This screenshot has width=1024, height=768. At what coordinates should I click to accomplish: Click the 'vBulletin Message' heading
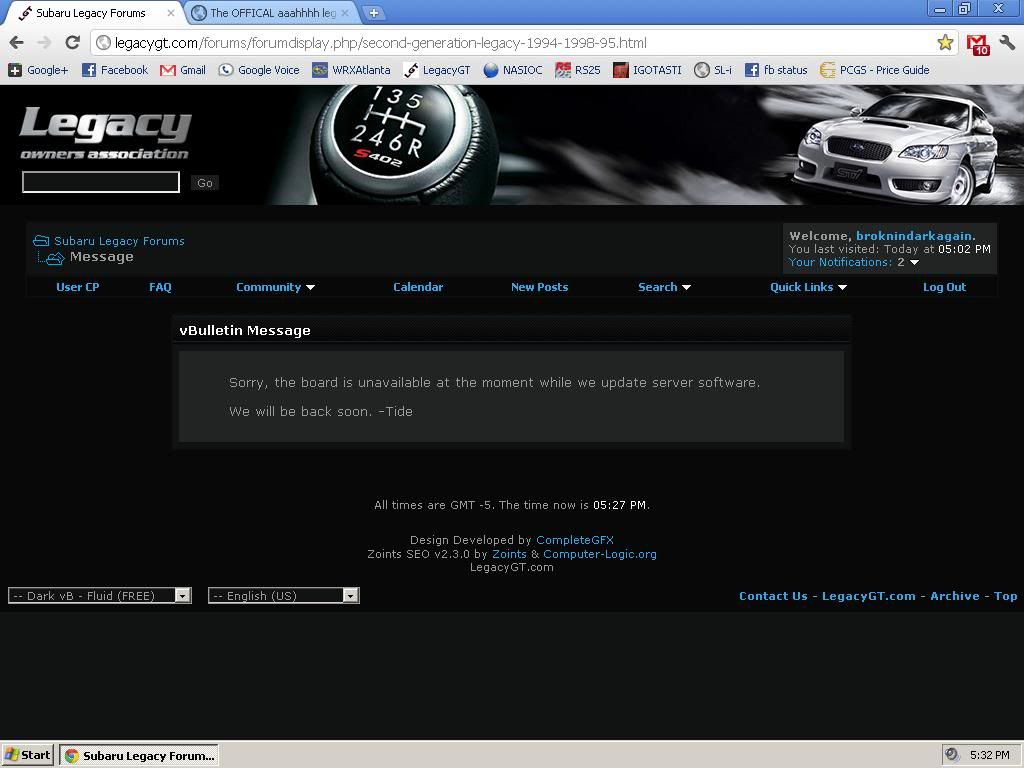pyautogui.click(x=245, y=330)
